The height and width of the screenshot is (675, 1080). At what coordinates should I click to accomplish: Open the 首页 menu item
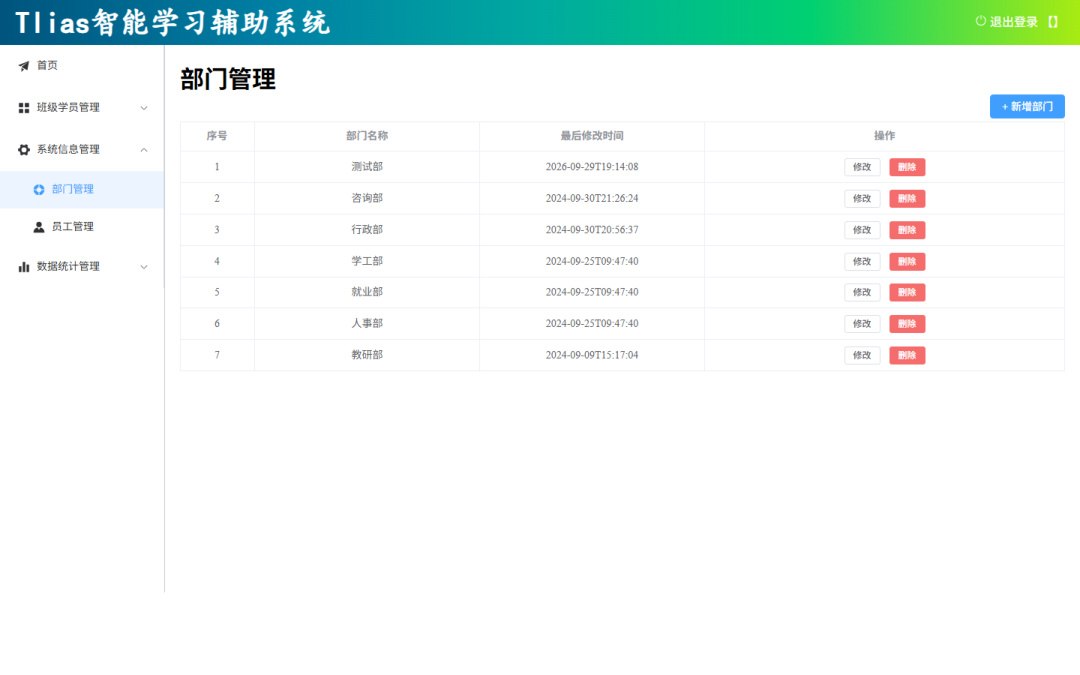pyautogui.click(x=82, y=65)
